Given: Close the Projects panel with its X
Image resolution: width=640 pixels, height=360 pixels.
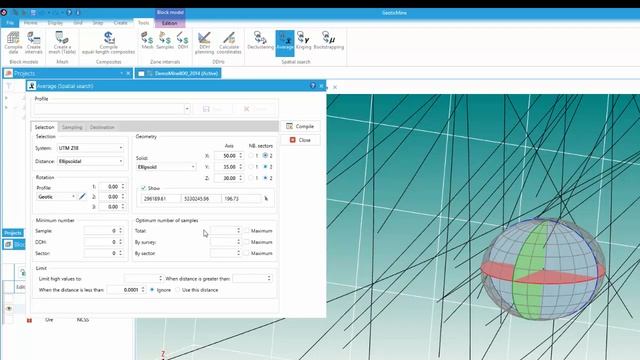Looking at the screenshot, I should click(128, 73).
